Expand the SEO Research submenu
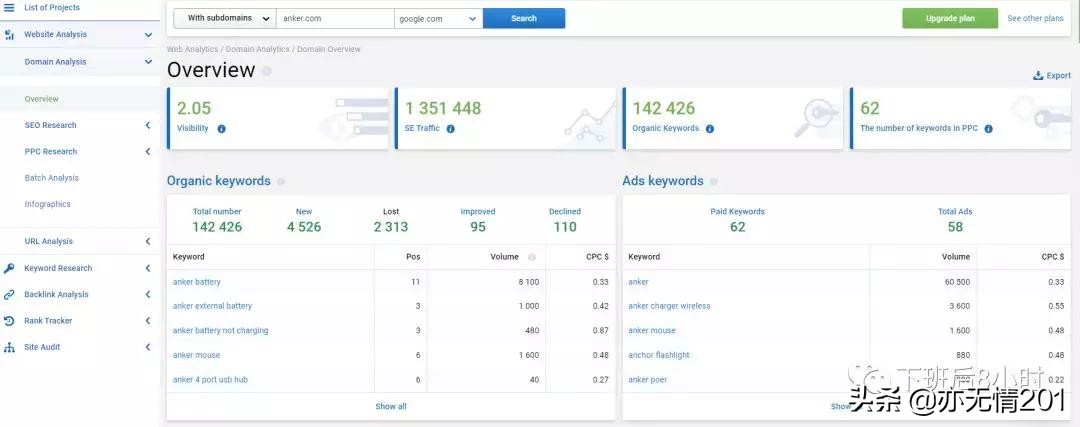 (148, 125)
